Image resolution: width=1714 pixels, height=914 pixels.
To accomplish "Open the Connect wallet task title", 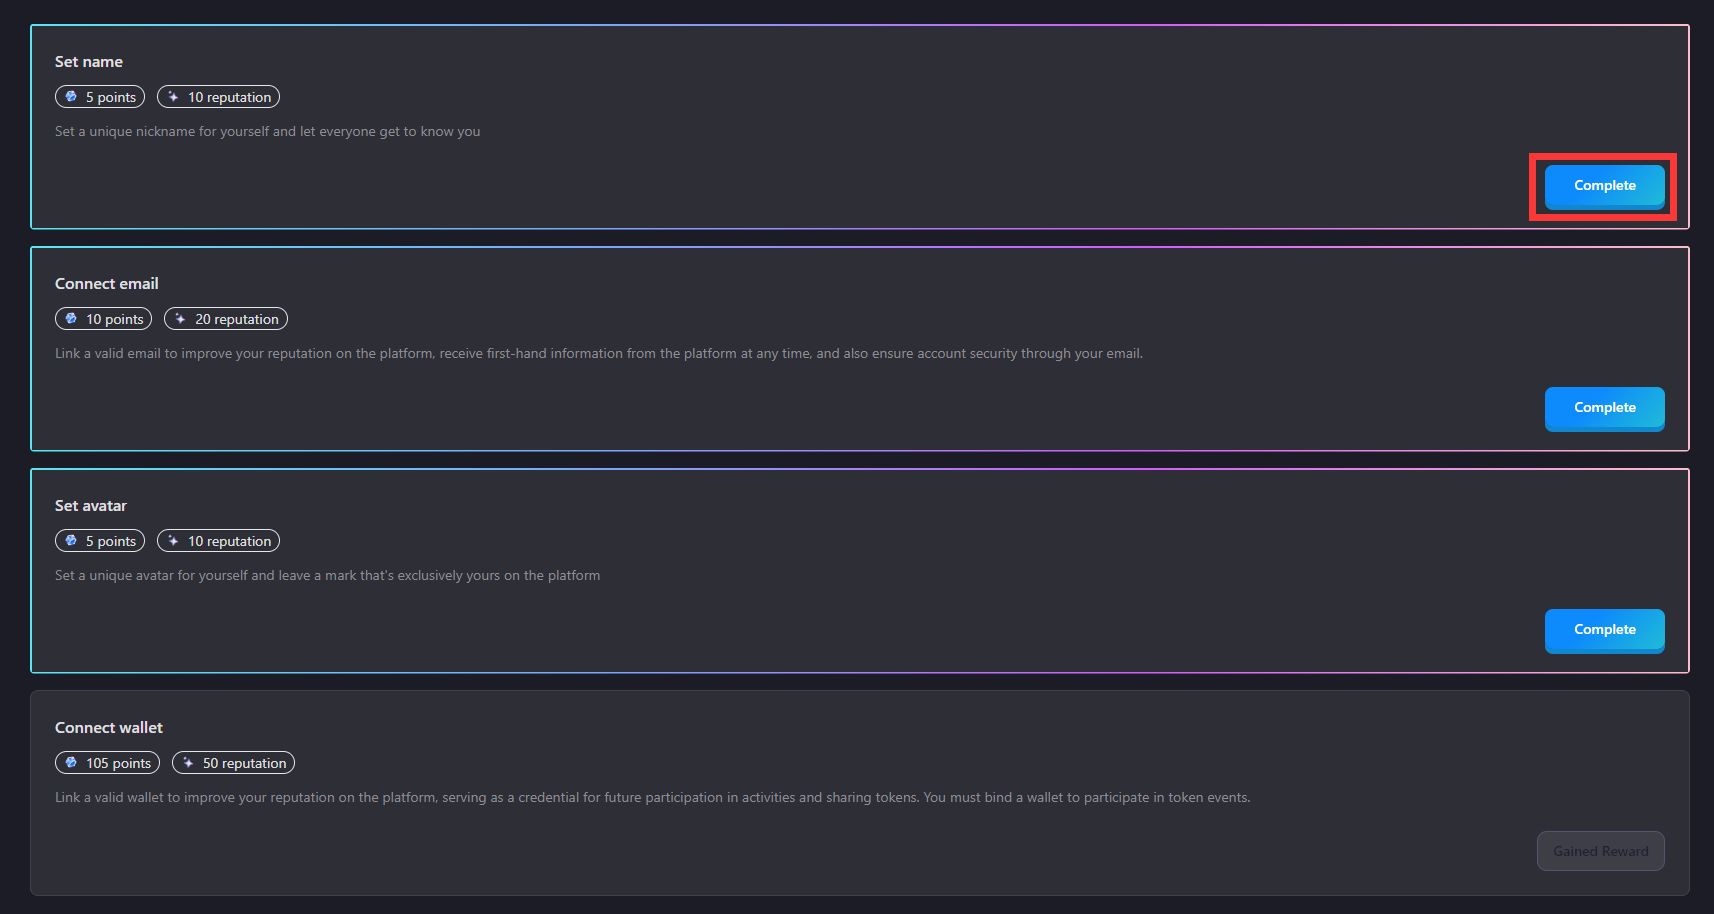I will pyautogui.click(x=109, y=728).
